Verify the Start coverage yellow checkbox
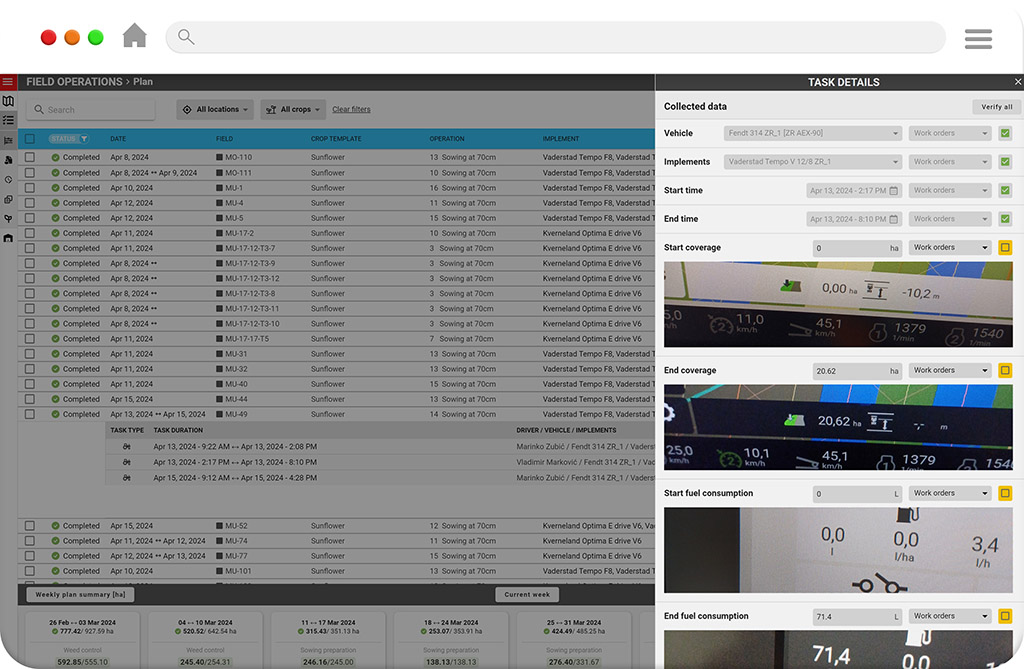The image size is (1024, 669). click(x=1005, y=248)
